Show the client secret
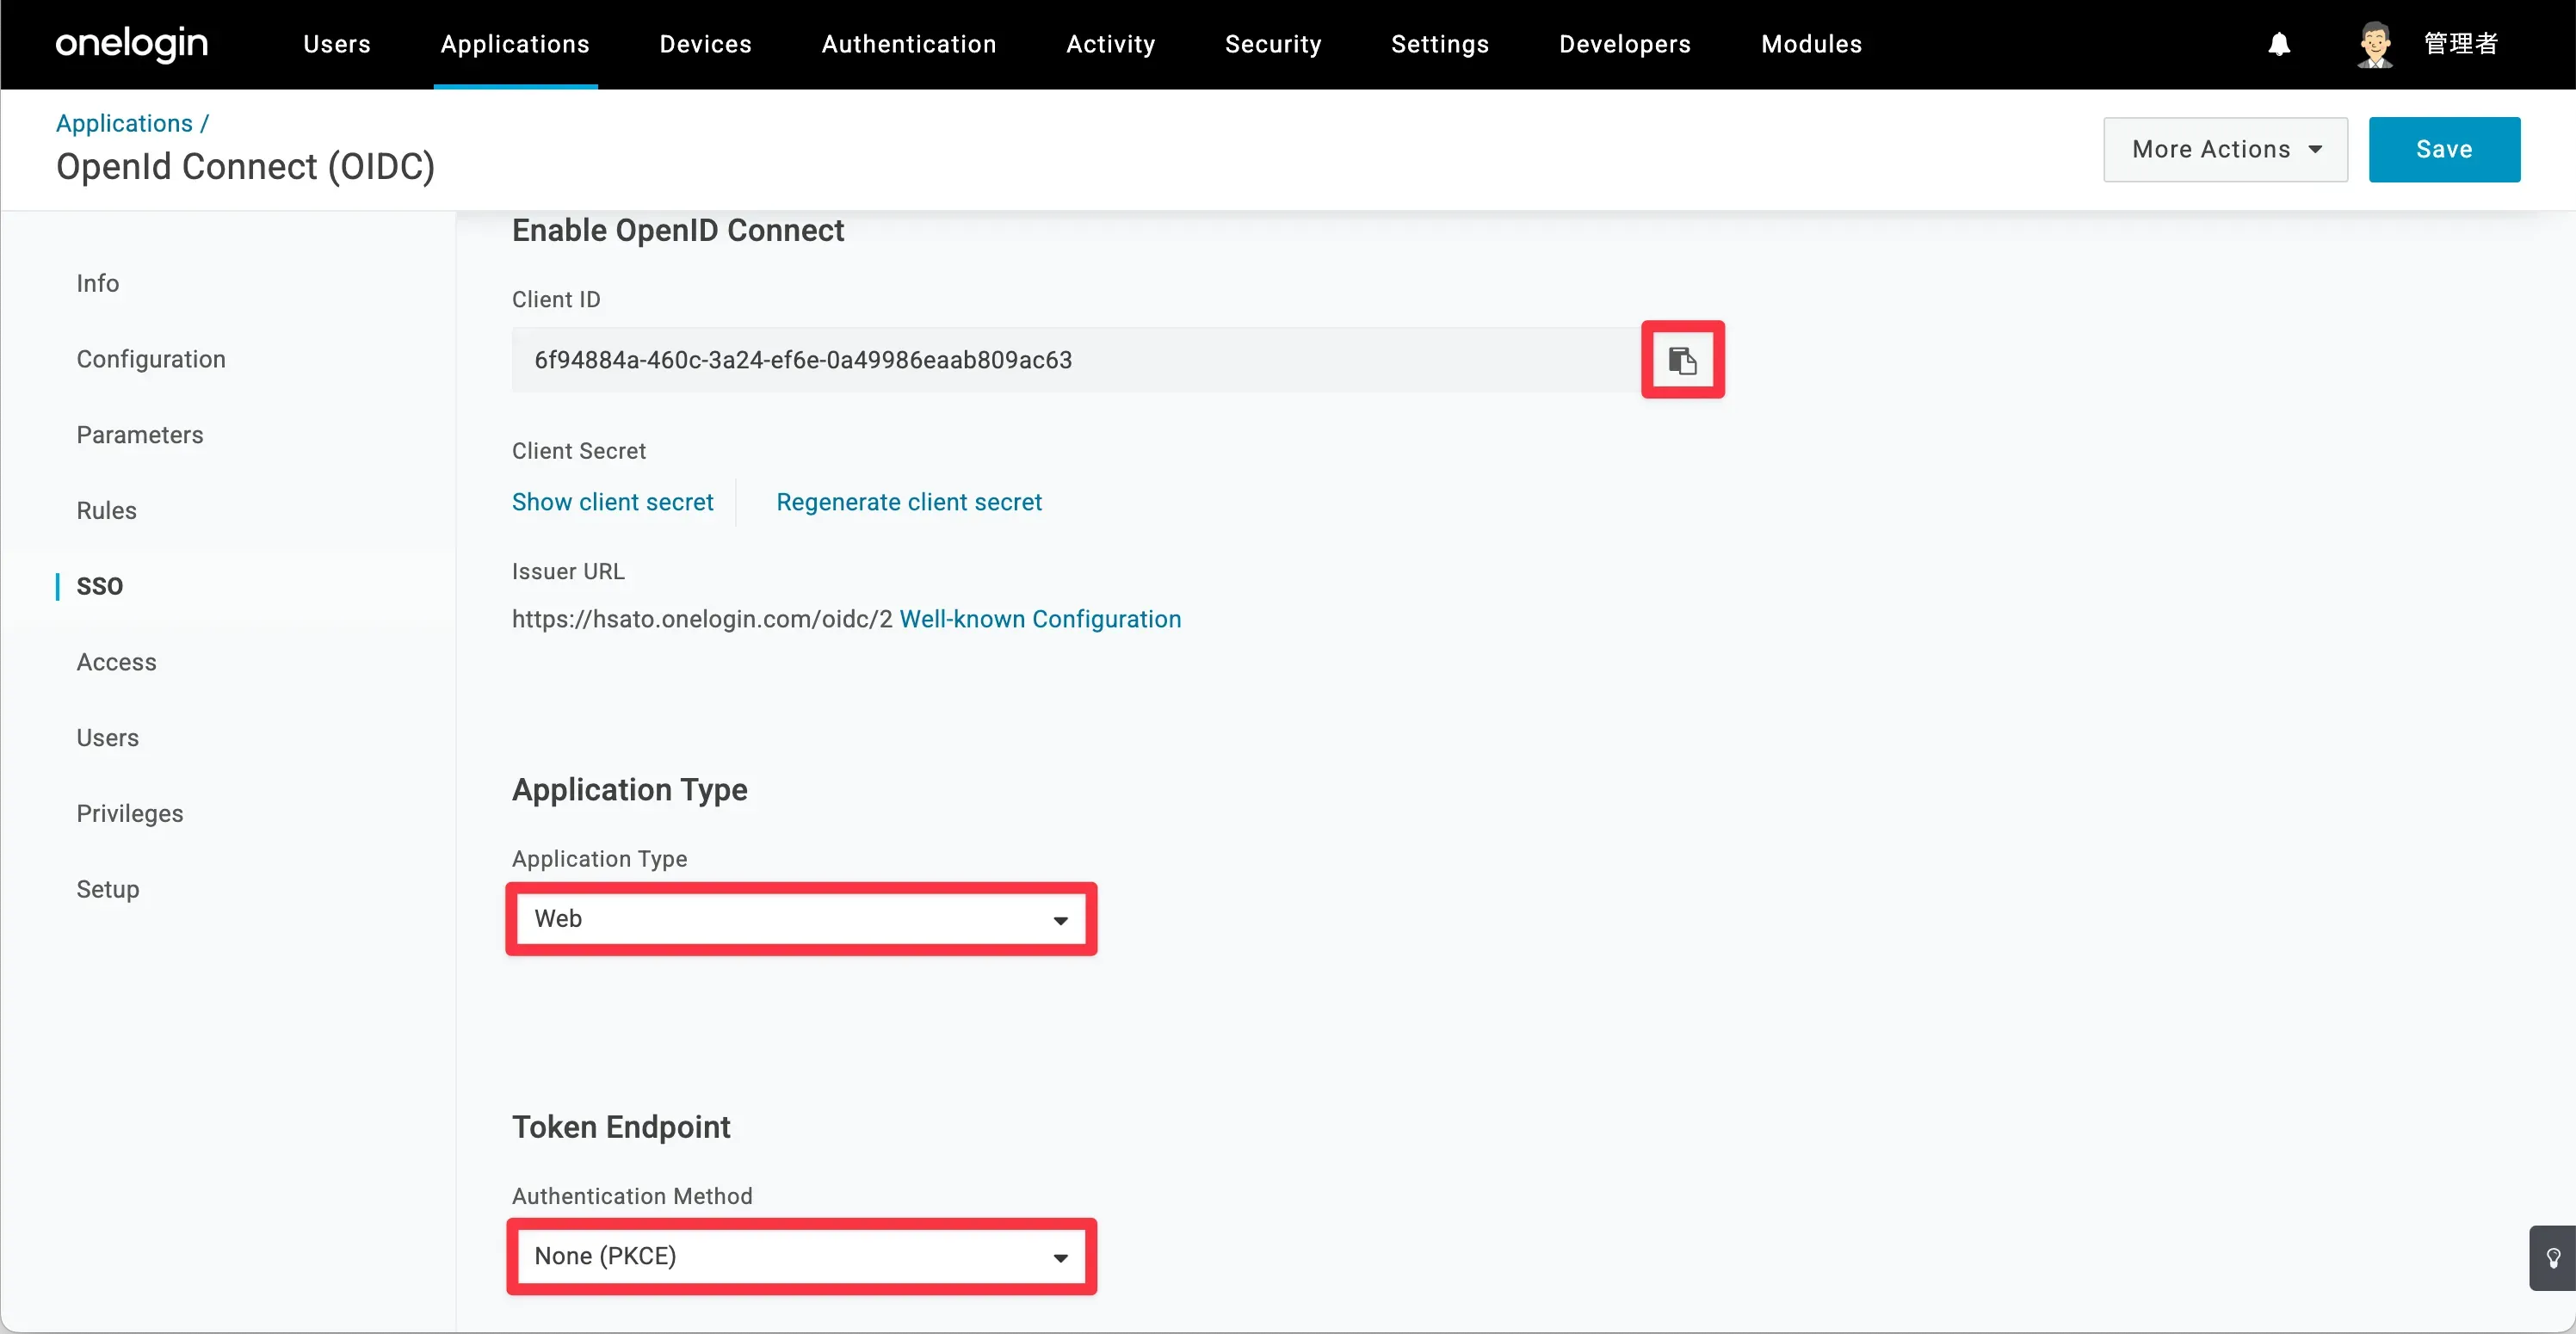2576x1334 pixels. click(612, 502)
